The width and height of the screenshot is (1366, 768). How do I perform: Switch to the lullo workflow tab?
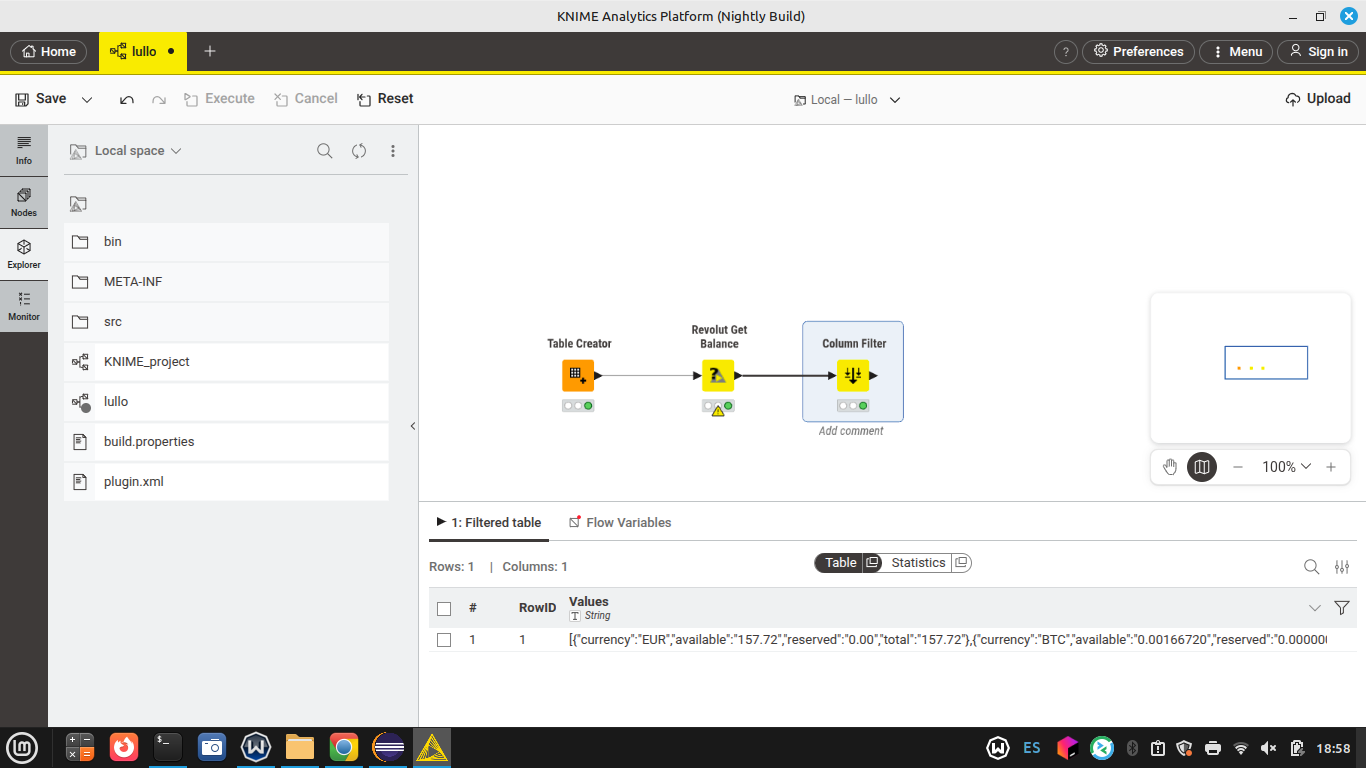click(143, 51)
